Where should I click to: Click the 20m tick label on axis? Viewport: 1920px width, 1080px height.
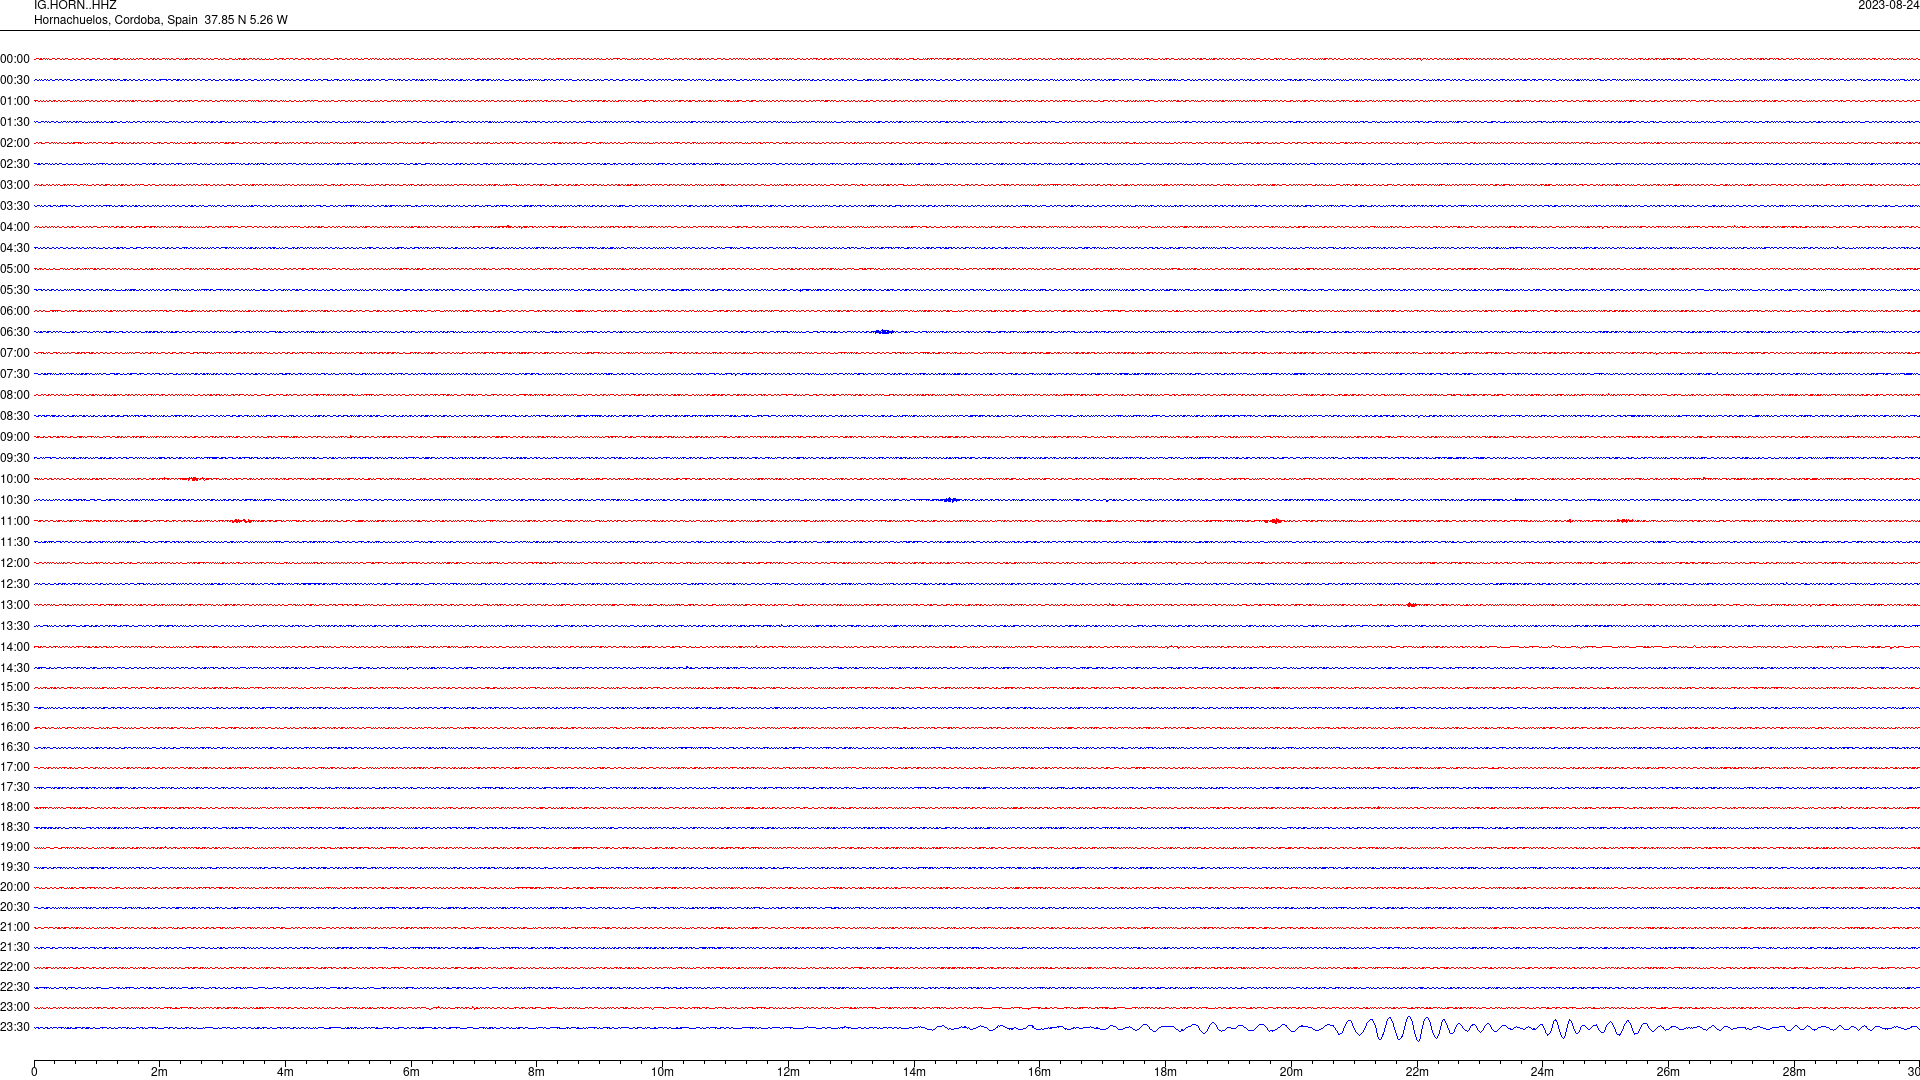click(1291, 1072)
